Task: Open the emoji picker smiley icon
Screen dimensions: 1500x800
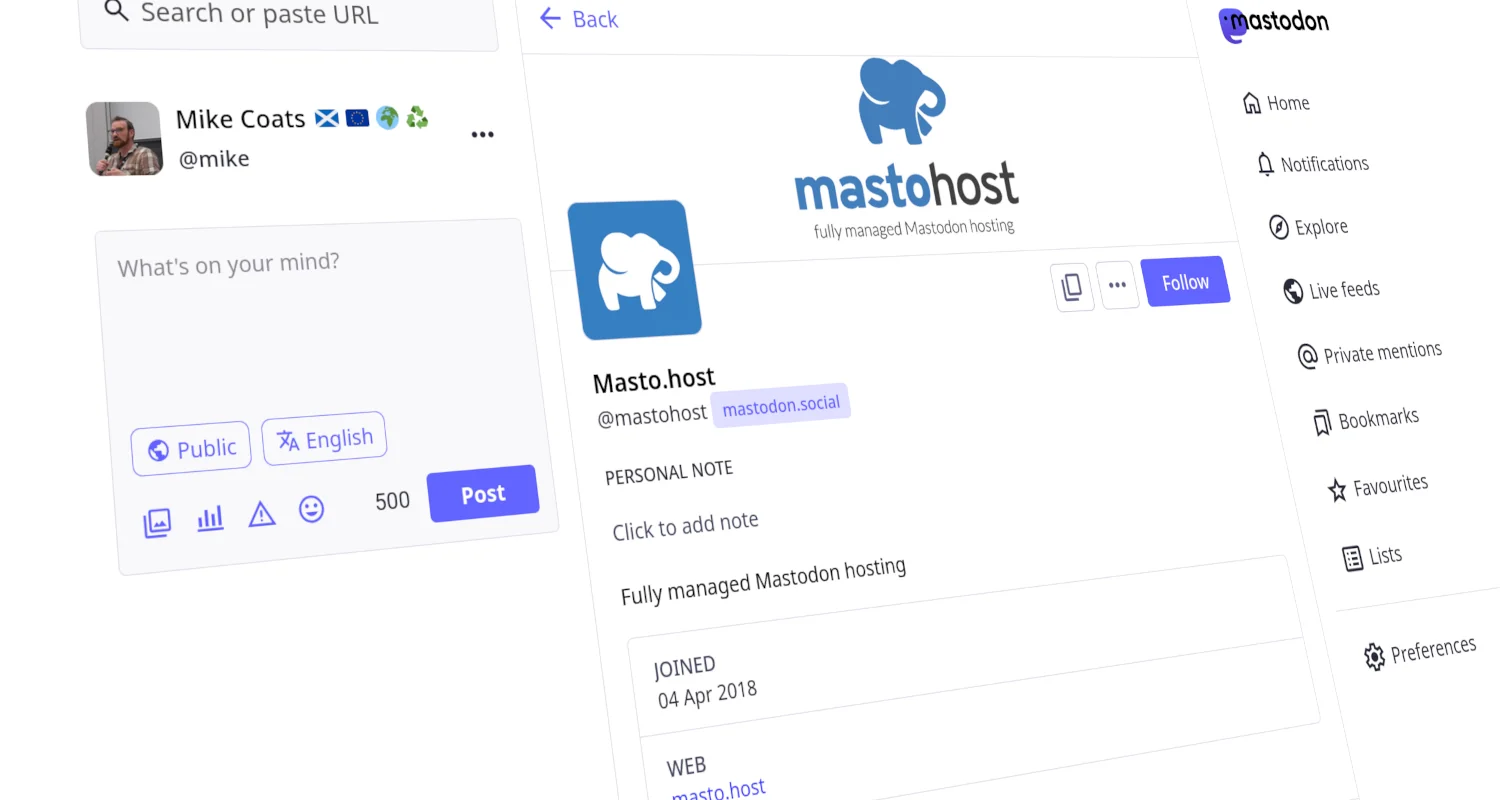Action: point(312,509)
